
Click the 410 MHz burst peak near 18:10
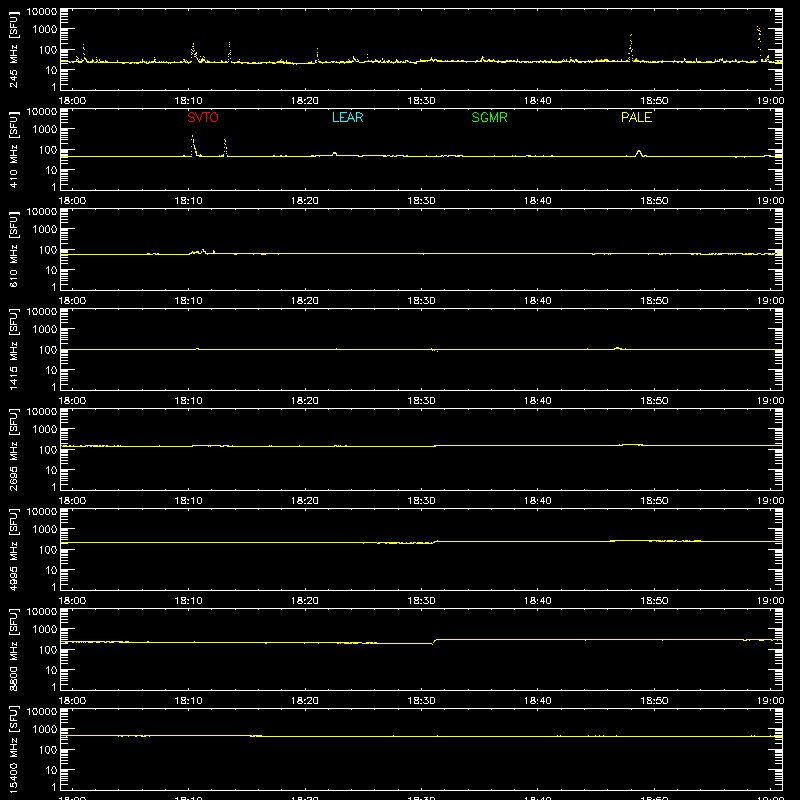[x=193, y=145]
